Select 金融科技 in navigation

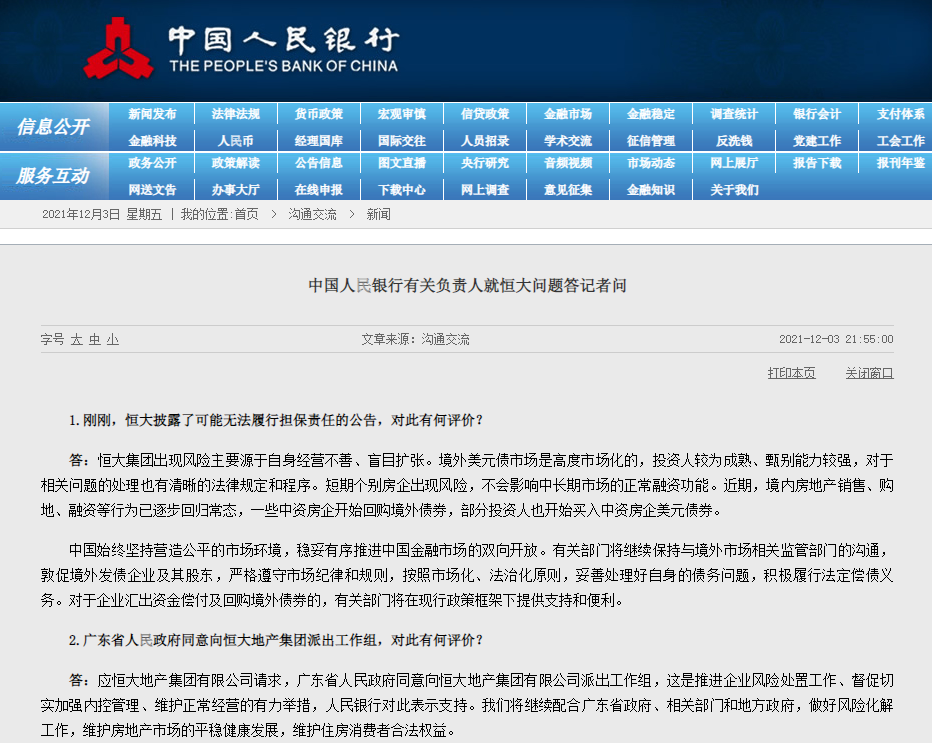[152, 141]
